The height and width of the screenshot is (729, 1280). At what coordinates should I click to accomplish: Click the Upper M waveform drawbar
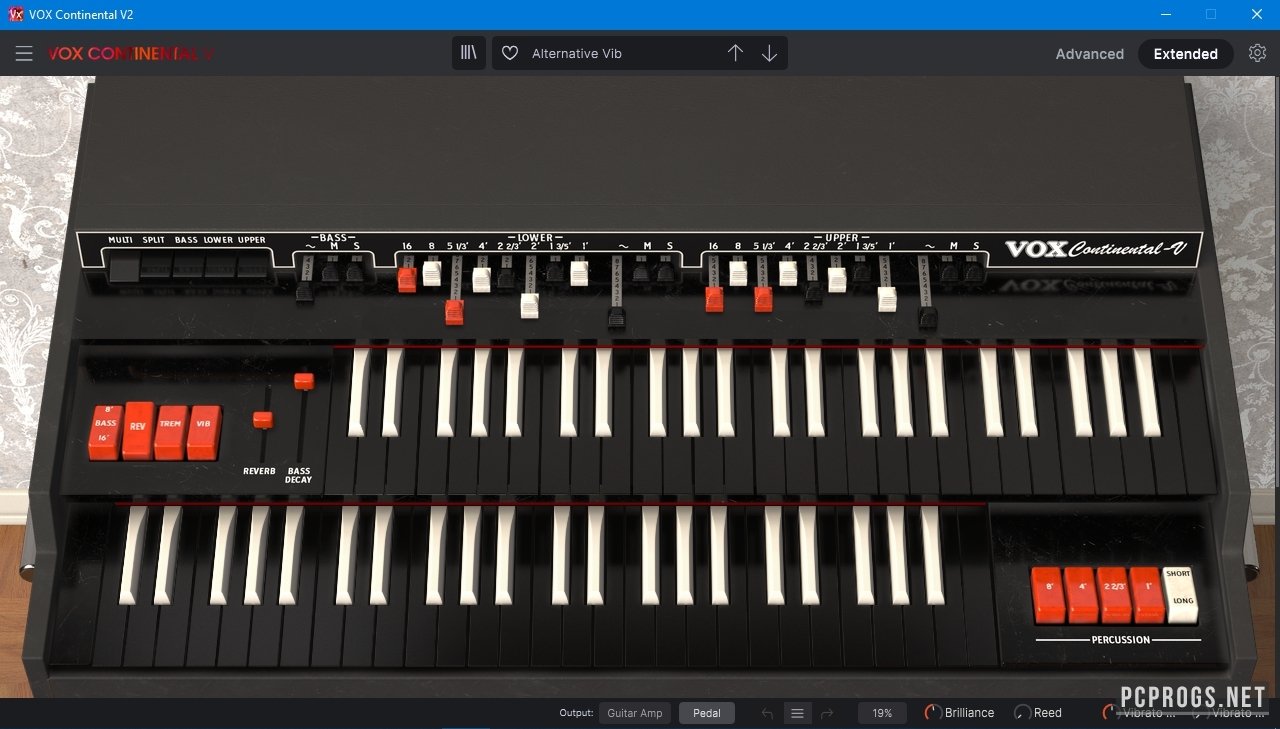pyautogui.click(x=950, y=271)
